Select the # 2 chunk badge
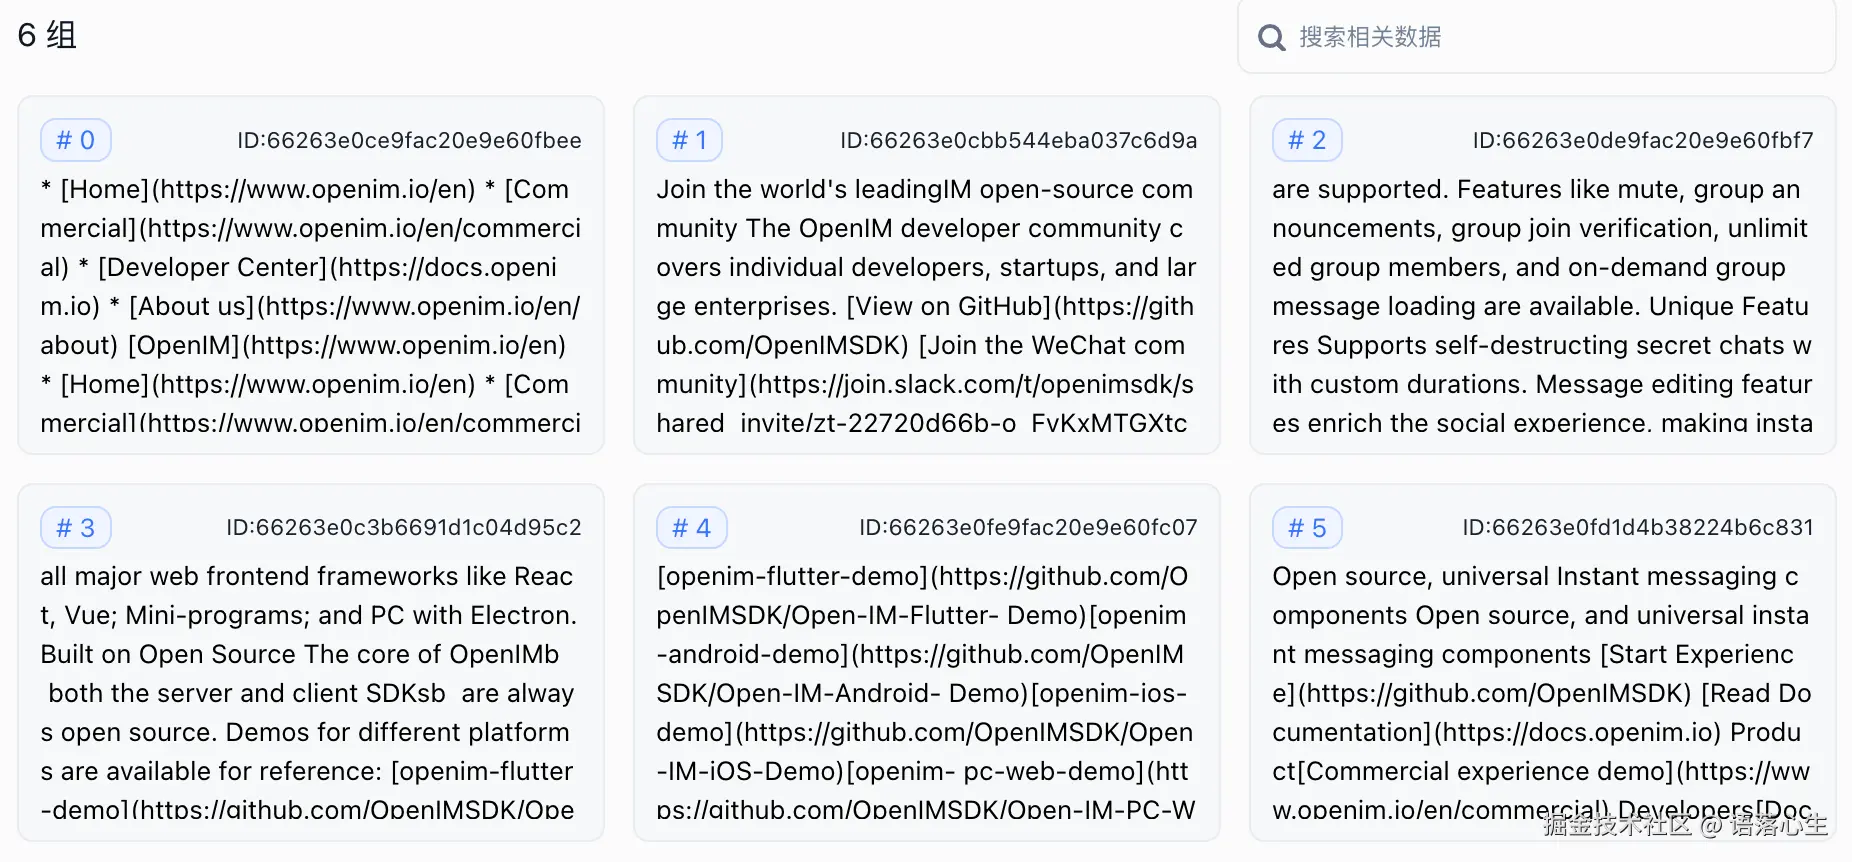This screenshot has width=1852, height=862. (x=1307, y=140)
